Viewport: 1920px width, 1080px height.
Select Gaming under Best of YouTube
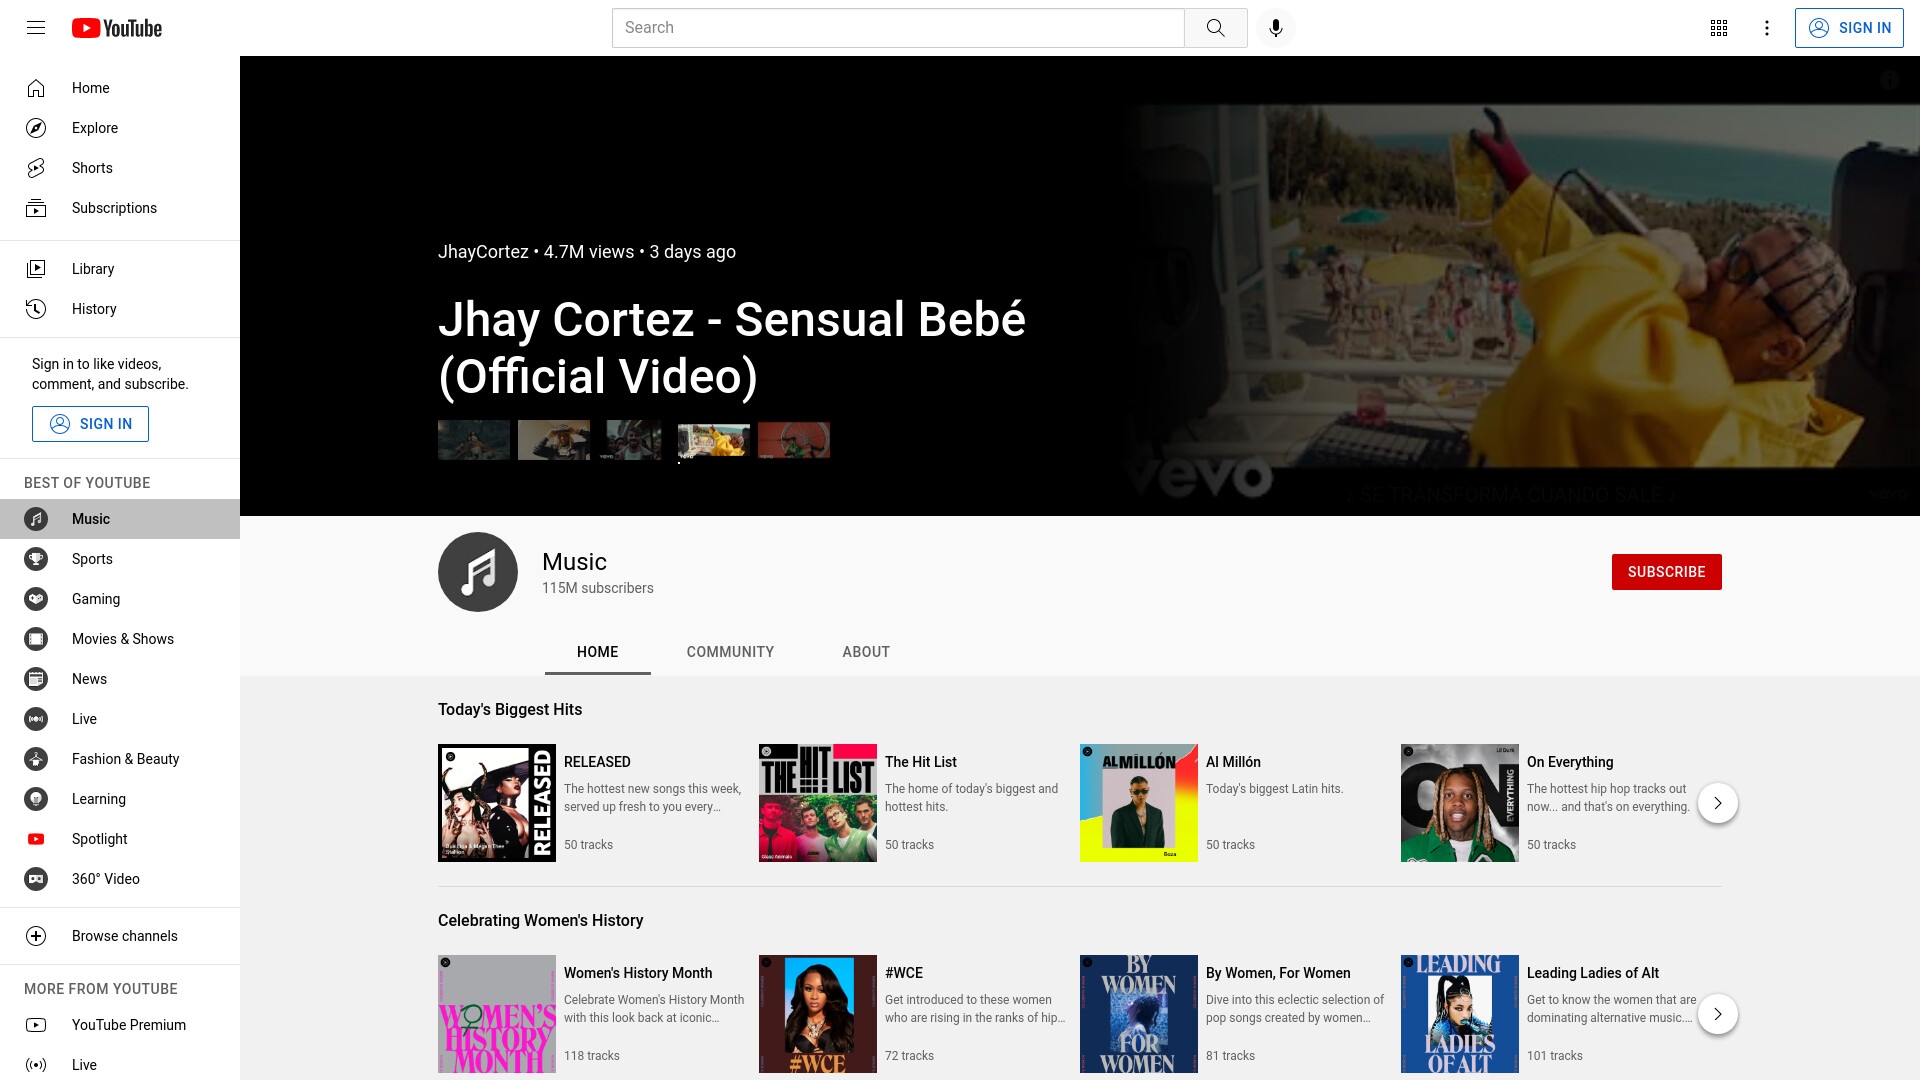click(120, 599)
